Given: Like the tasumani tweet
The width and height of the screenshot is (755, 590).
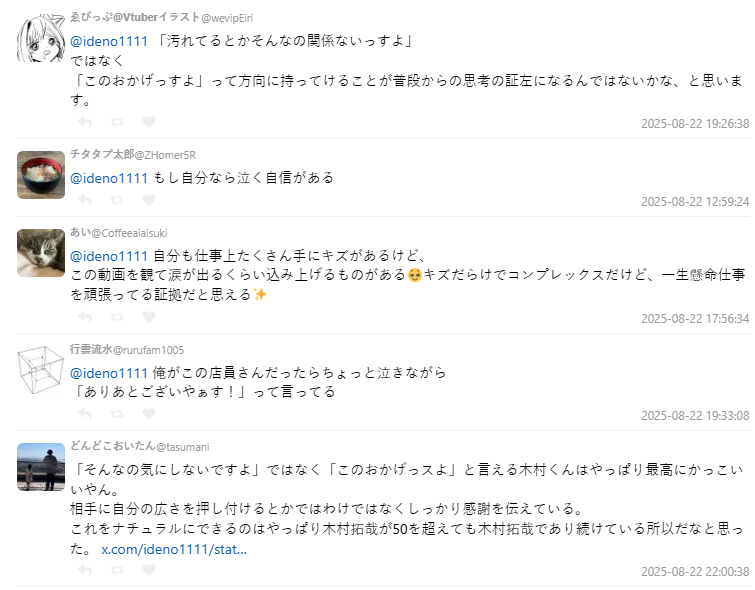Looking at the screenshot, I should click(x=149, y=569).
